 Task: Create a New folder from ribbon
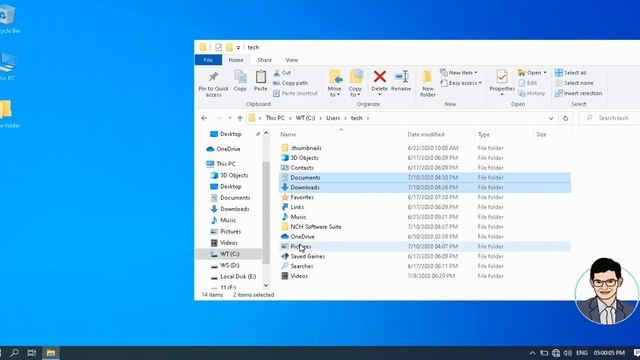pos(427,84)
